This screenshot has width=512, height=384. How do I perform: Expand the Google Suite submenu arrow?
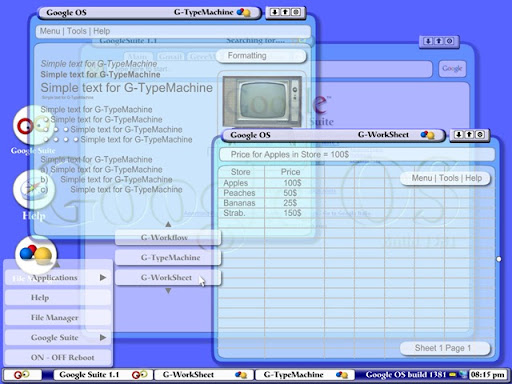(x=103, y=337)
